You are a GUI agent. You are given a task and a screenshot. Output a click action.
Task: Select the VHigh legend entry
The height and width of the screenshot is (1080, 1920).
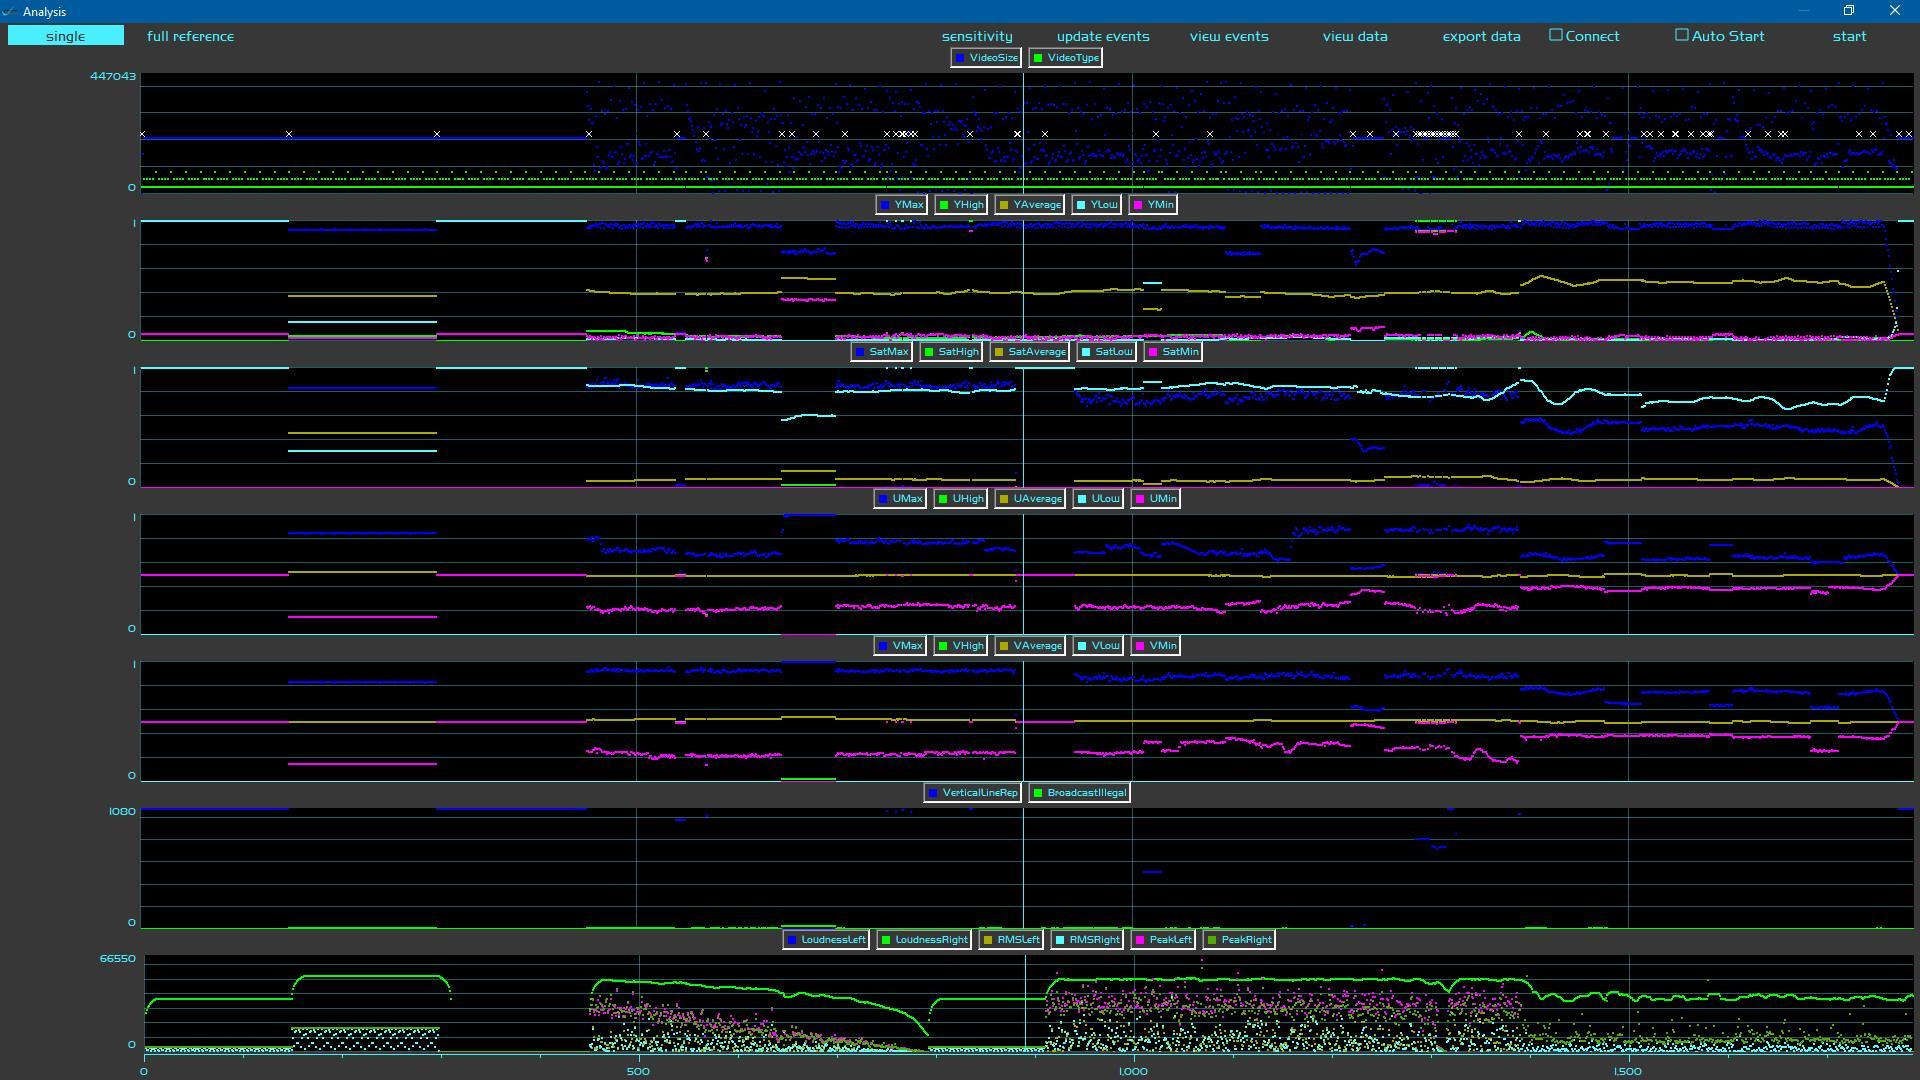(960, 646)
